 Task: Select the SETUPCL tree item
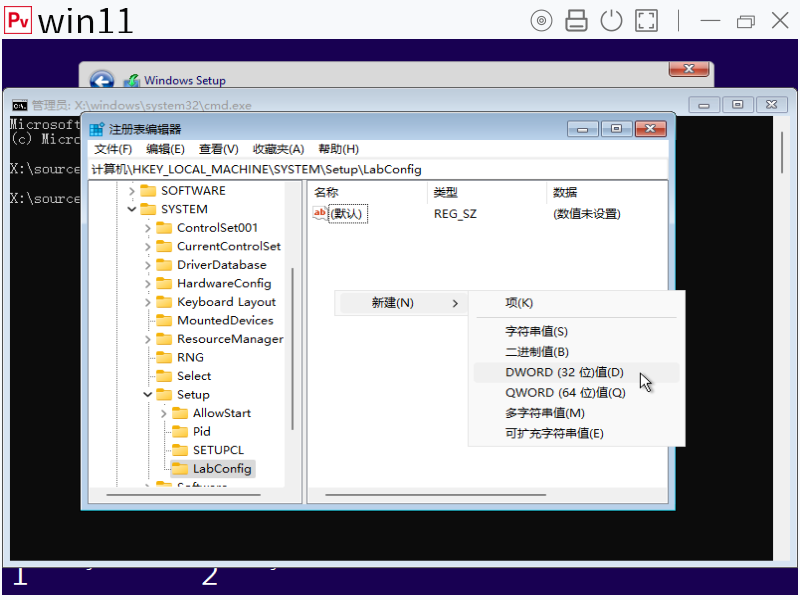tap(218, 450)
